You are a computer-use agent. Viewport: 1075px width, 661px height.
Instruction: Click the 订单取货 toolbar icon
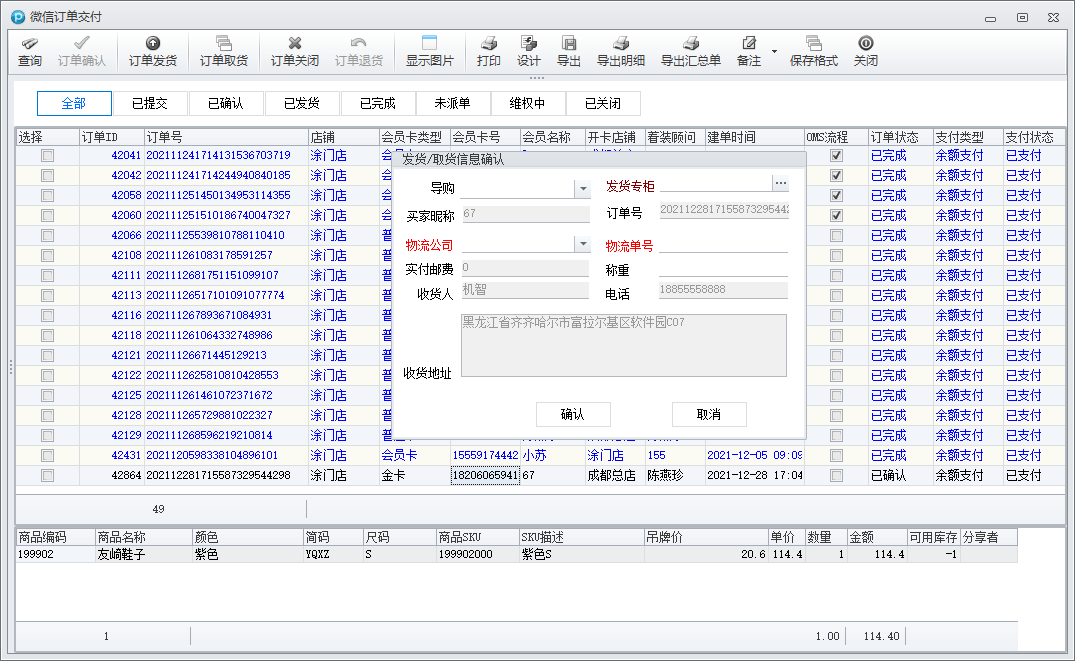[x=223, y=44]
